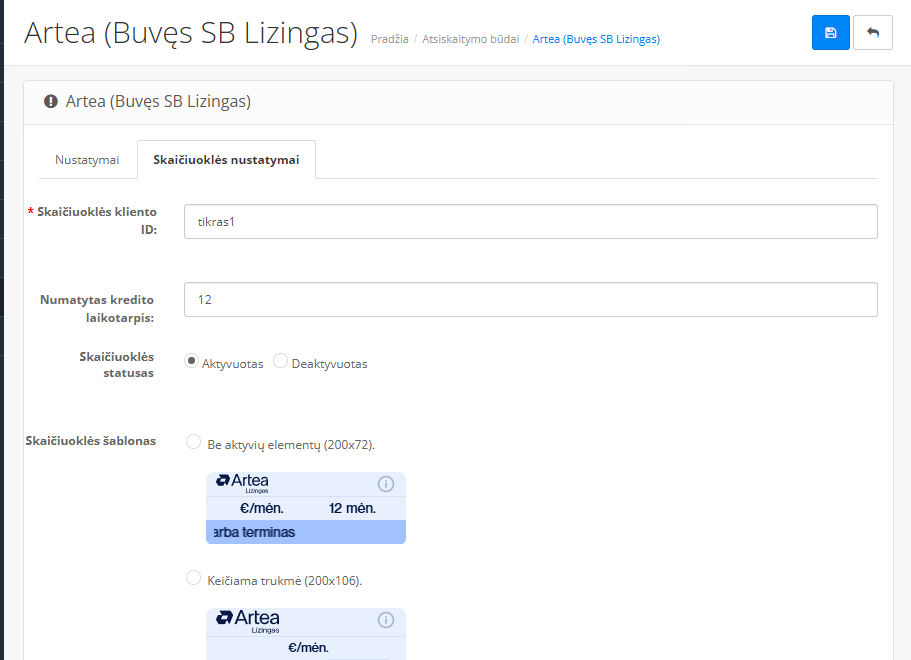Choose Keičiama trukmė (200x106) template
This screenshot has width=911, height=660.
(x=194, y=578)
